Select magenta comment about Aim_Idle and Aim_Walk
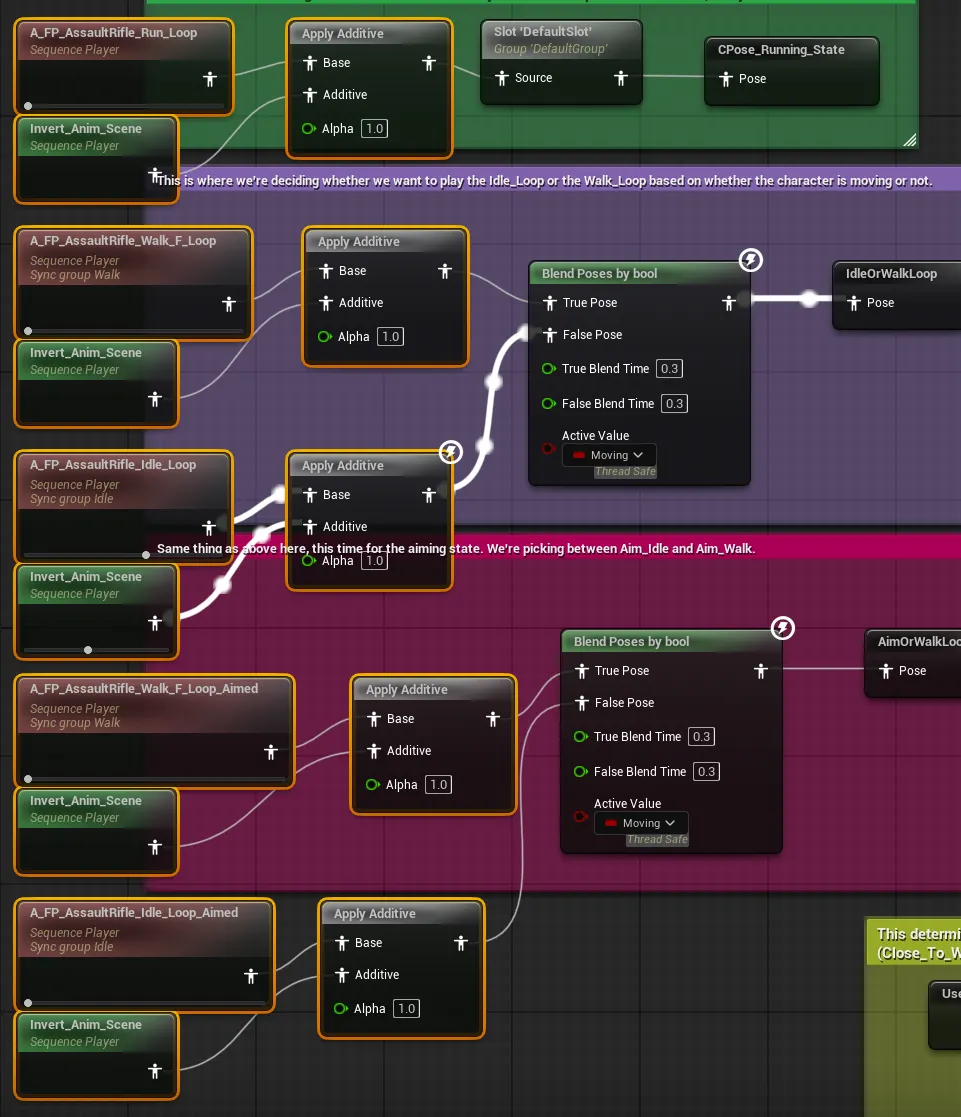Screen dimensions: 961x1117 456,549
